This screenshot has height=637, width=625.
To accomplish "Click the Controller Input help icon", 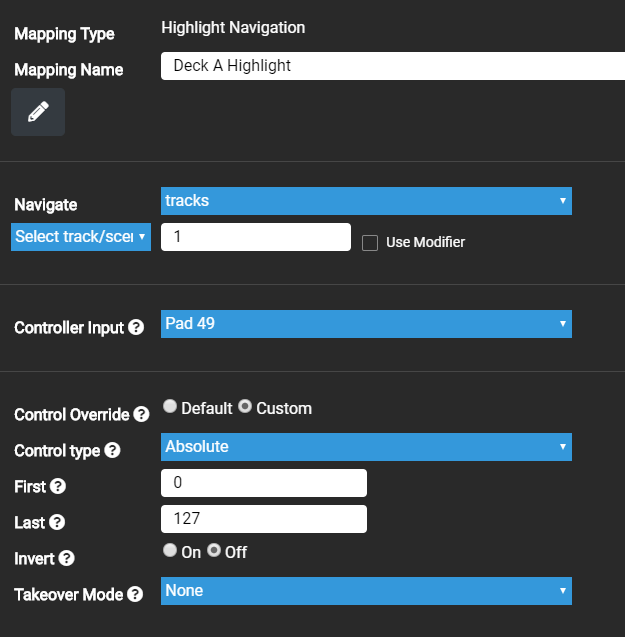I will (x=136, y=327).
